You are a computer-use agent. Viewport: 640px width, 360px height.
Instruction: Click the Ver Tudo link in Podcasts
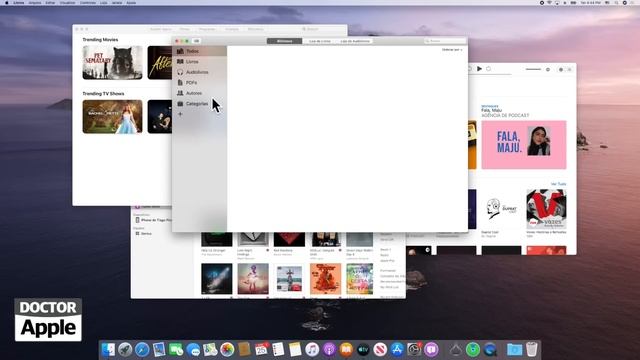pos(558,184)
